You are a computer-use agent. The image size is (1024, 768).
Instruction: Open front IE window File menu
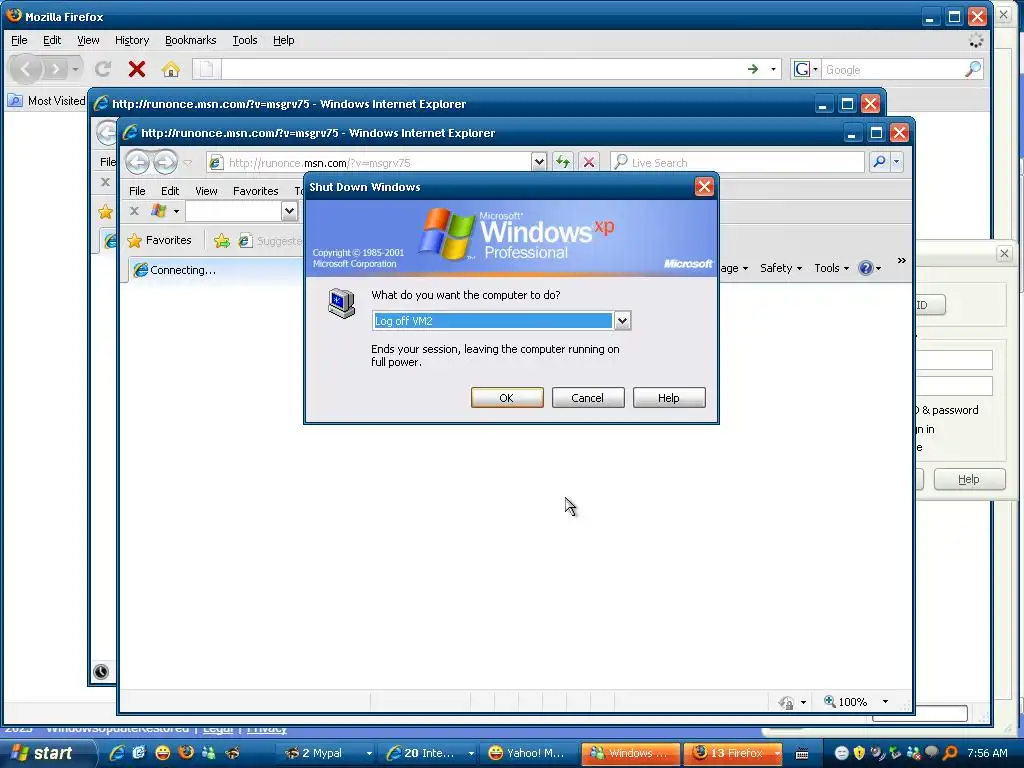tap(137, 191)
